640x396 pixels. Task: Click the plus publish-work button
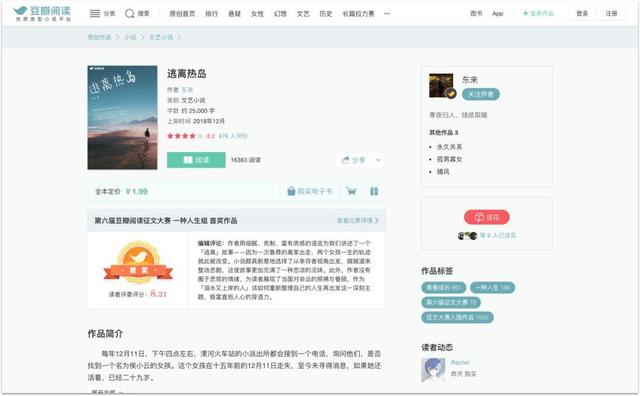(538, 13)
